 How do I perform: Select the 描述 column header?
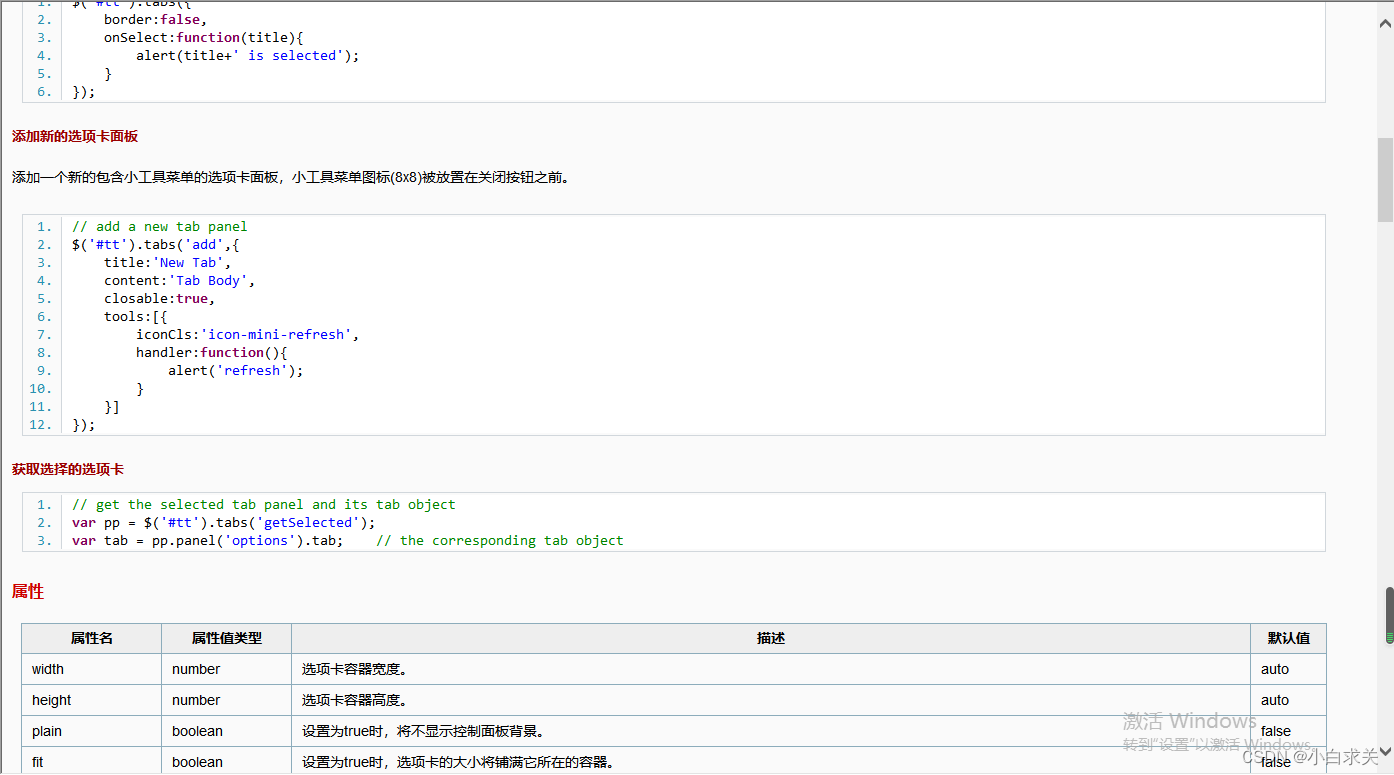coord(770,638)
